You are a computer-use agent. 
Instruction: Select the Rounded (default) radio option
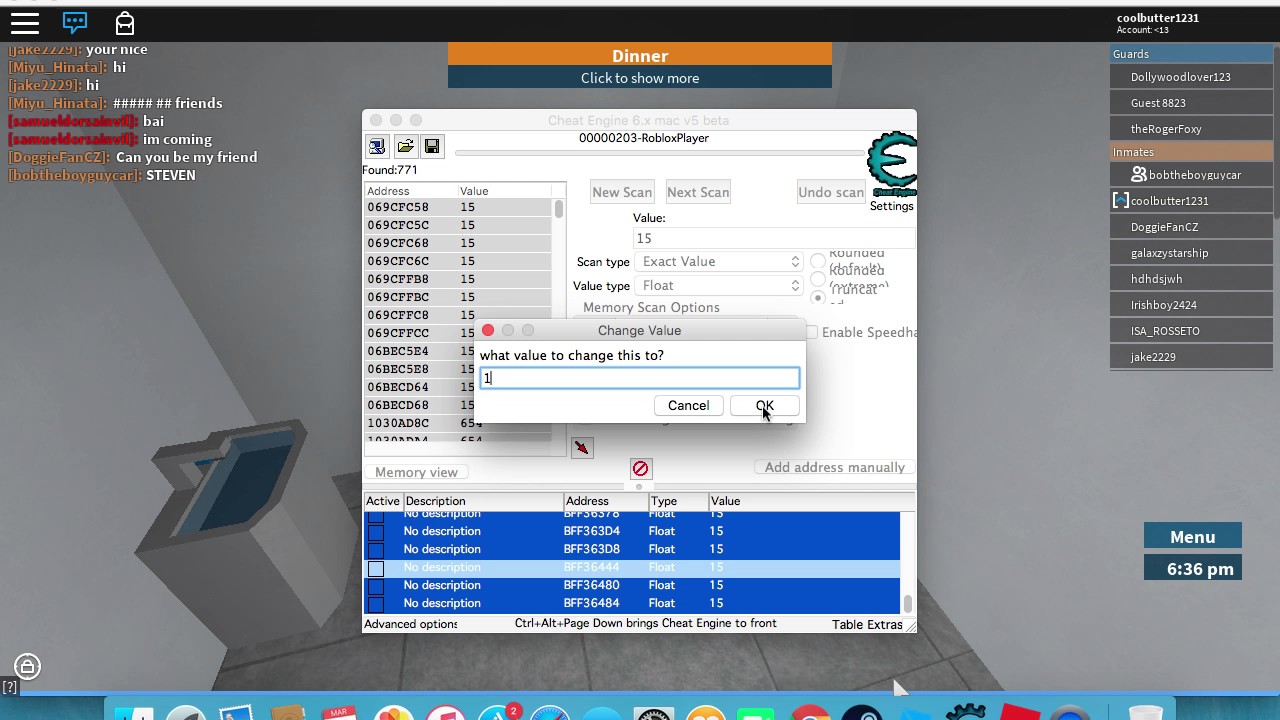point(818,260)
